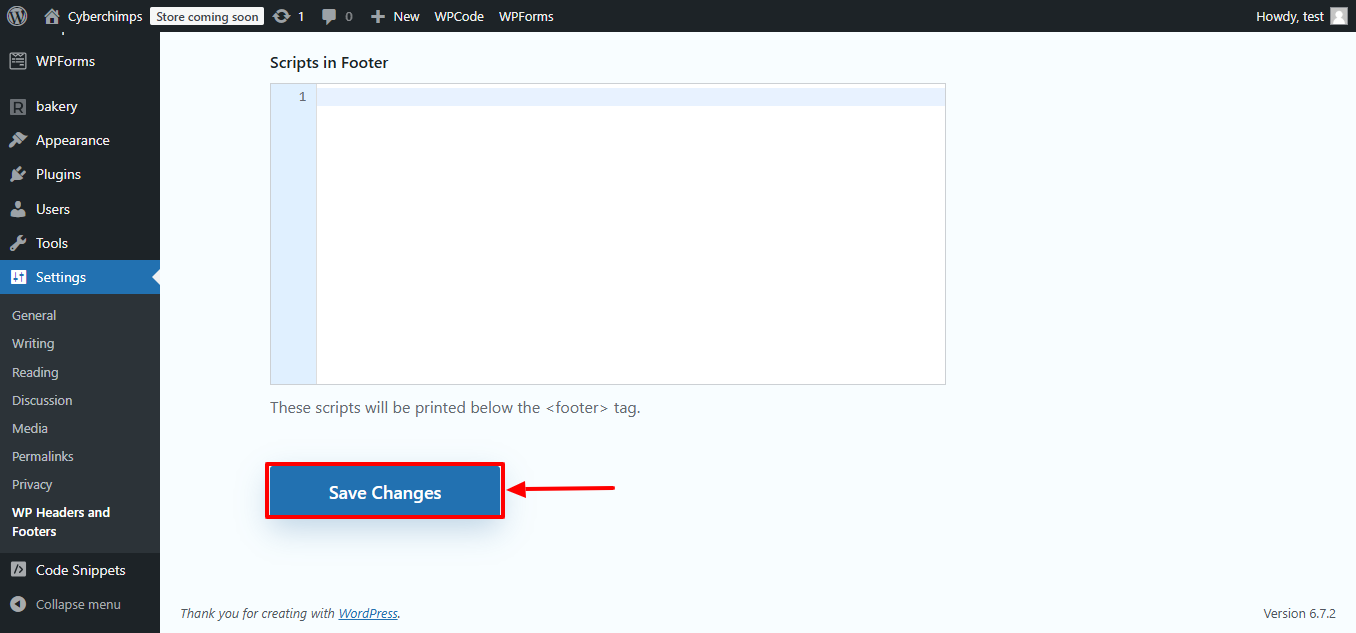This screenshot has height=633, width=1356.
Task: Open WPForms in the admin bar
Action: pos(526,16)
